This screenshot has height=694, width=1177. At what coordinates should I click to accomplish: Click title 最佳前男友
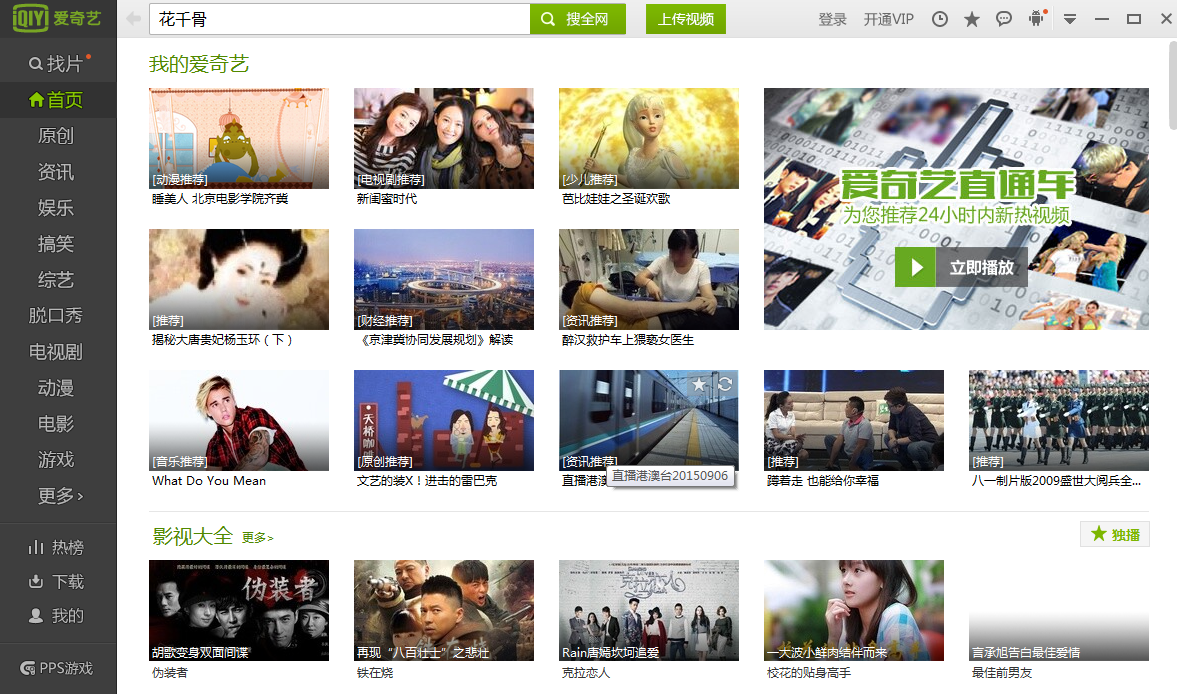[1001, 673]
